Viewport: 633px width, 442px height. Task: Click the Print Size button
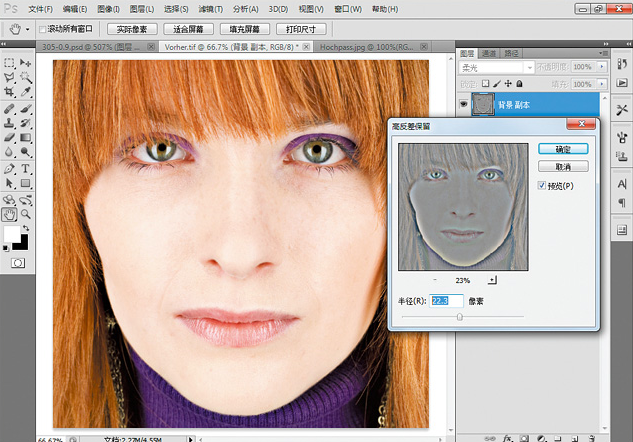pos(301,29)
